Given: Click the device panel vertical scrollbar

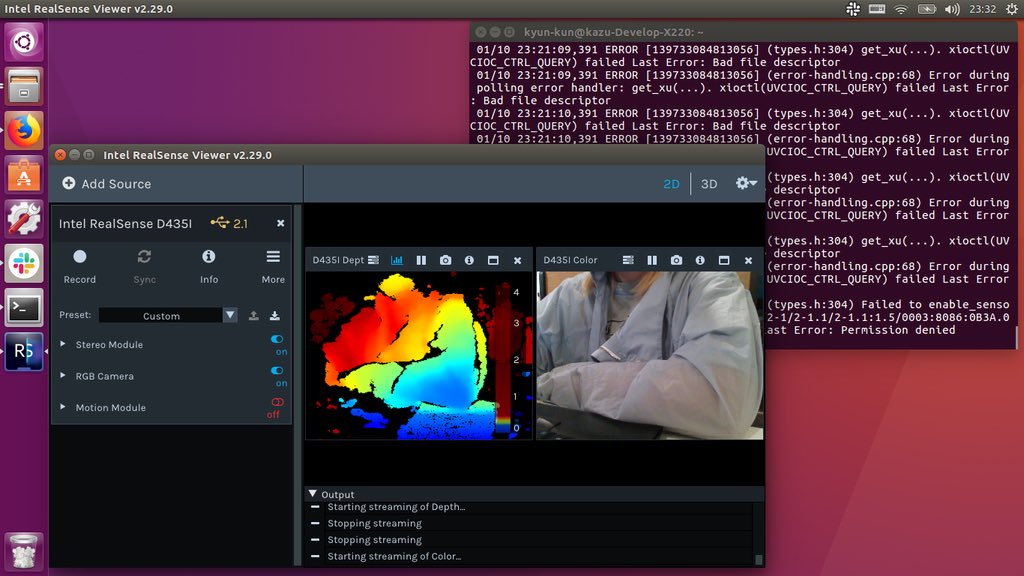Looking at the screenshot, I should (298, 385).
